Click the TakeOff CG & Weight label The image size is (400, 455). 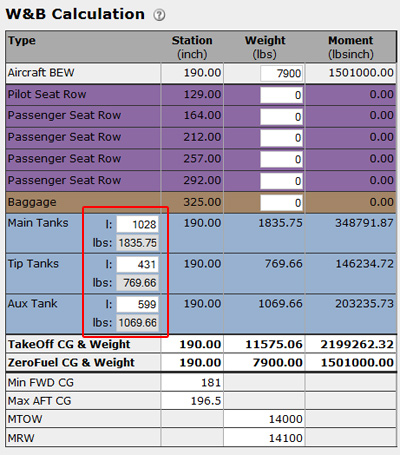(69, 344)
